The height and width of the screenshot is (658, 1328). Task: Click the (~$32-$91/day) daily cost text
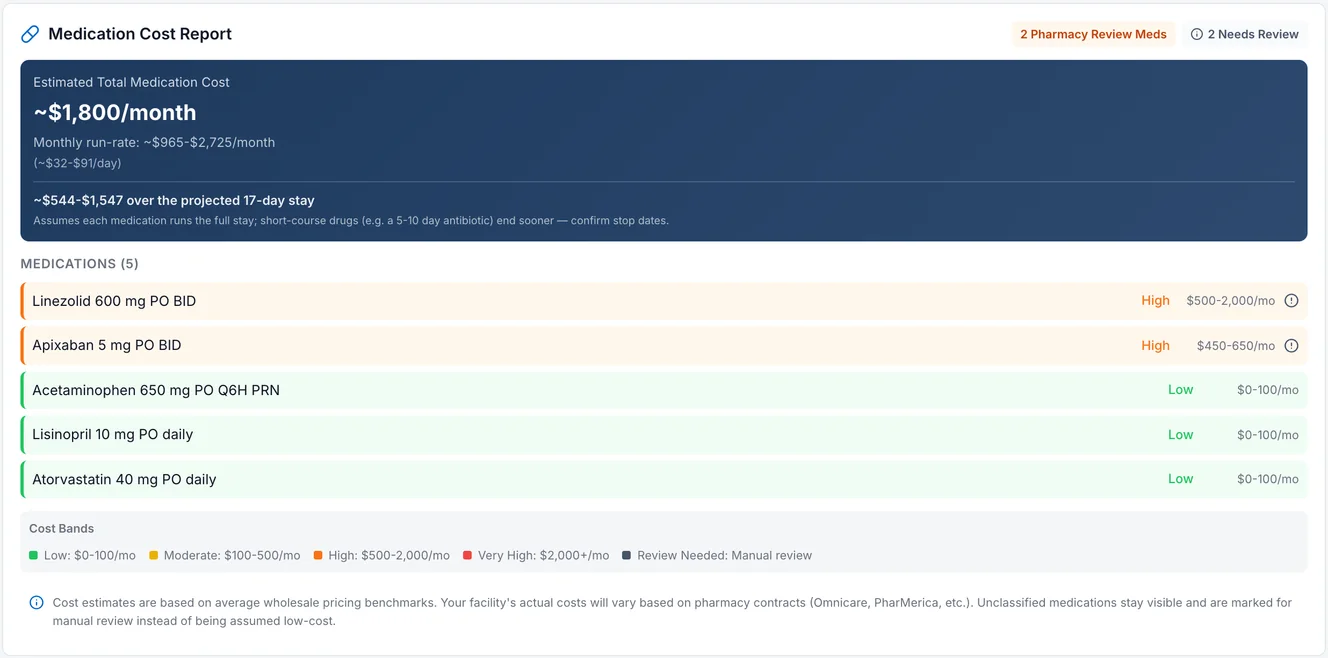[x=77, y=163]
